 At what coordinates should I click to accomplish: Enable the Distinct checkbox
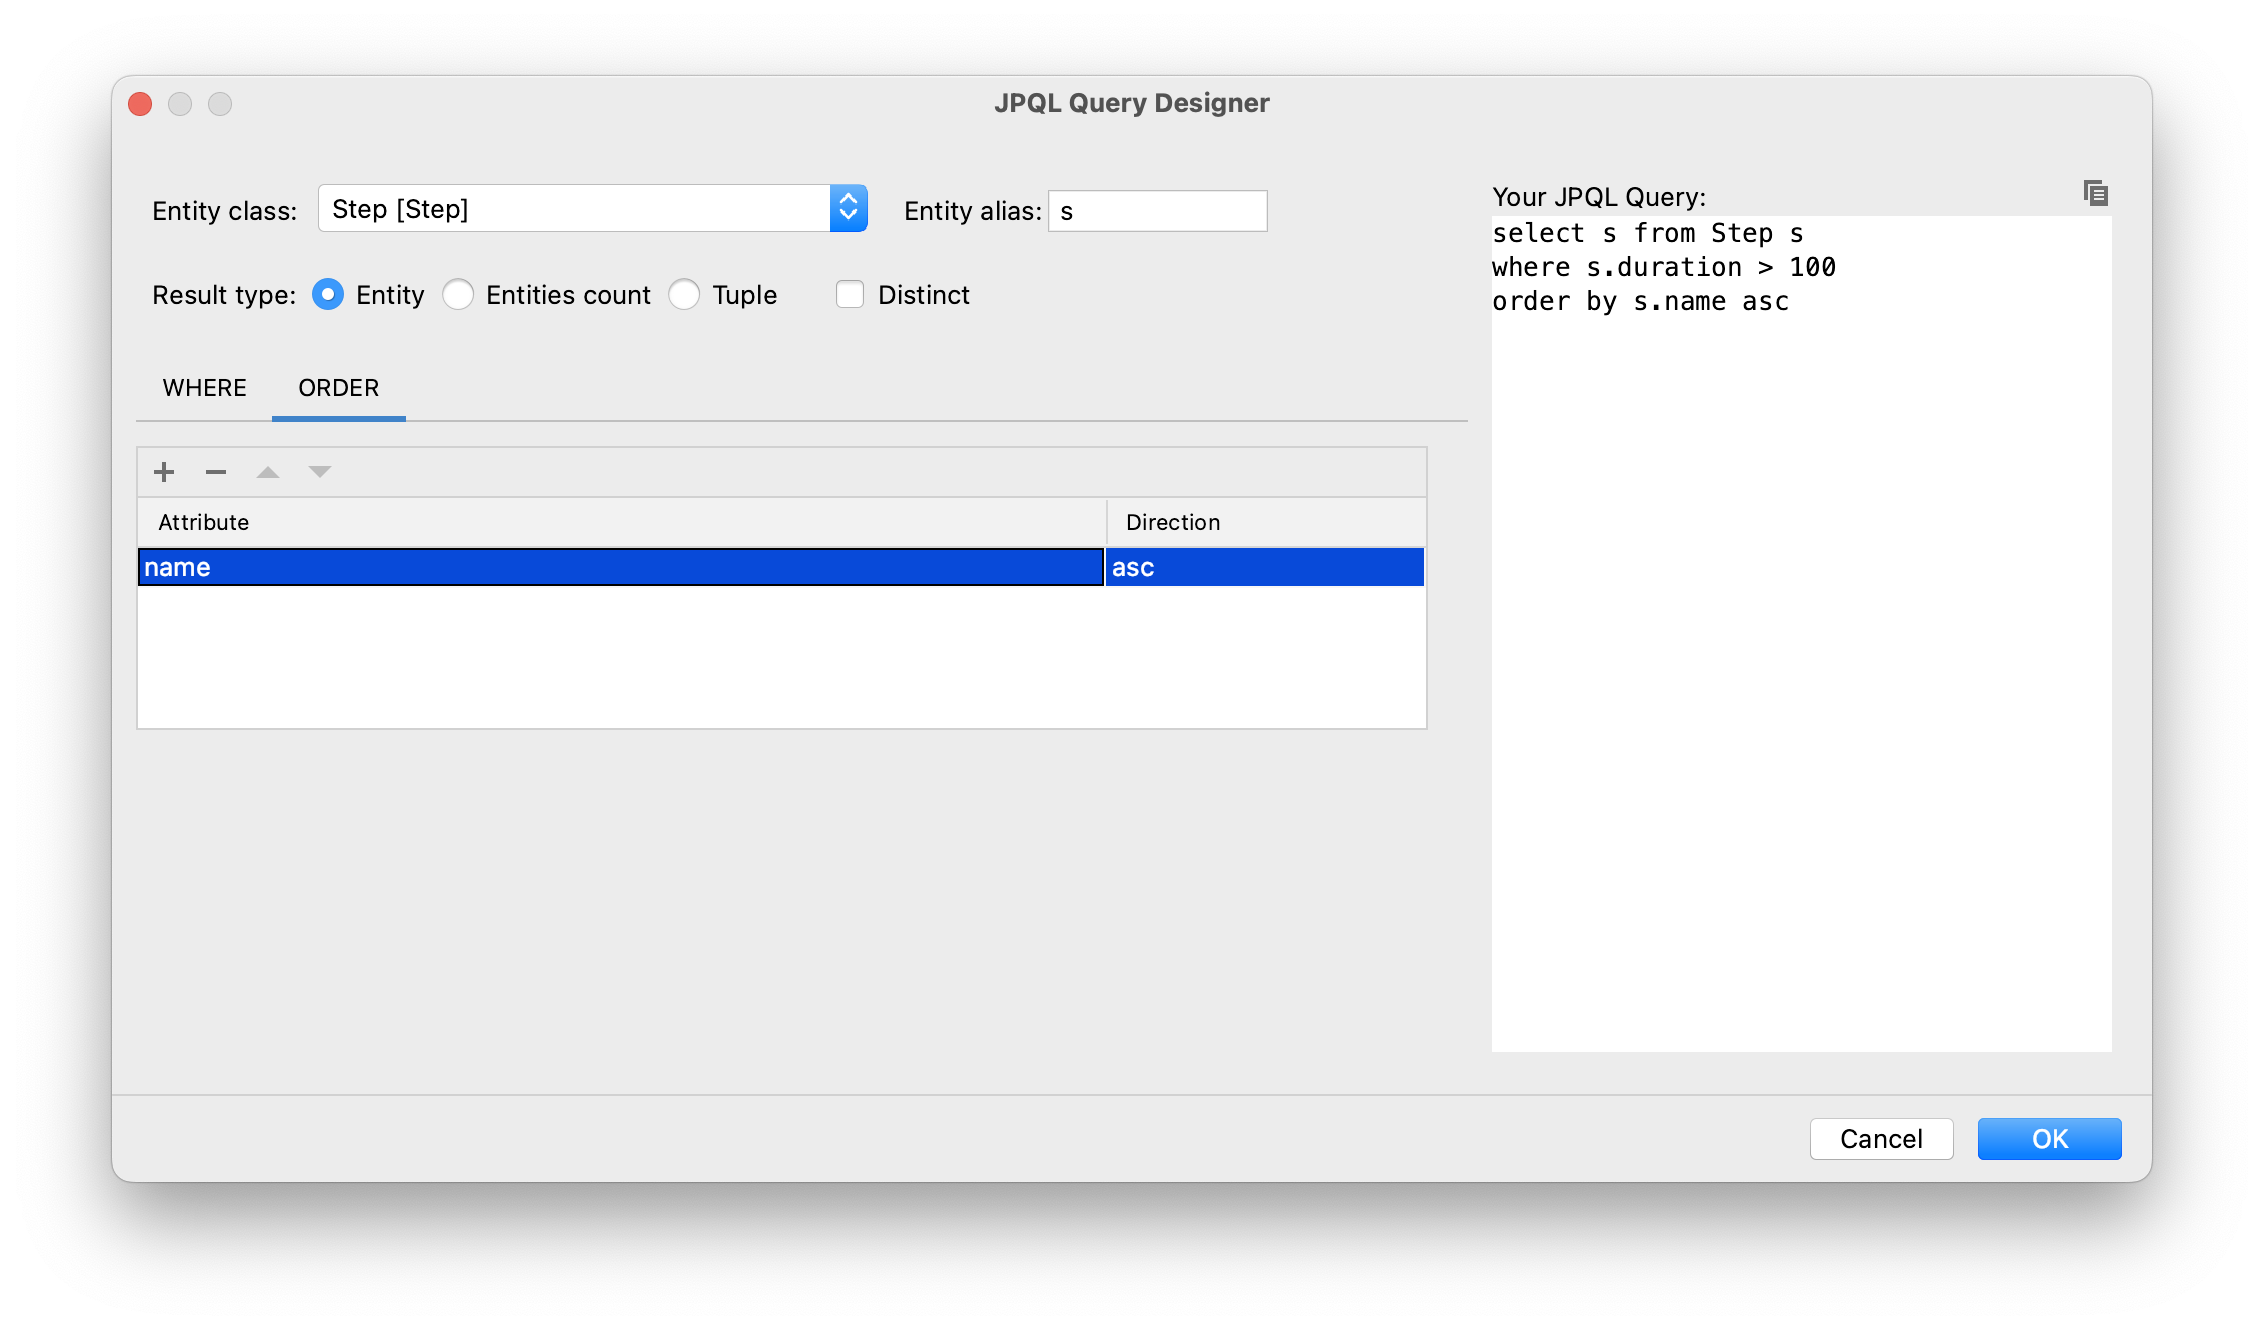[850, 294]
